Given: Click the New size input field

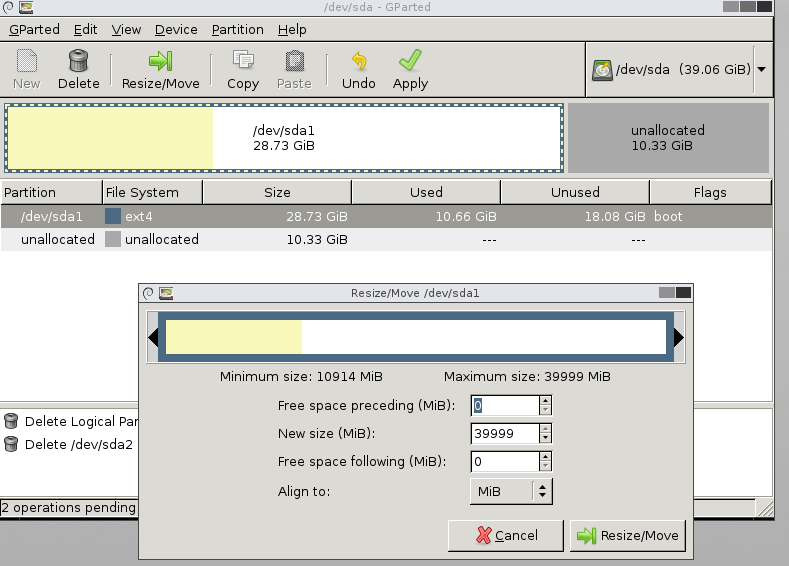Looking at the screenshot, I should [505, 434].
